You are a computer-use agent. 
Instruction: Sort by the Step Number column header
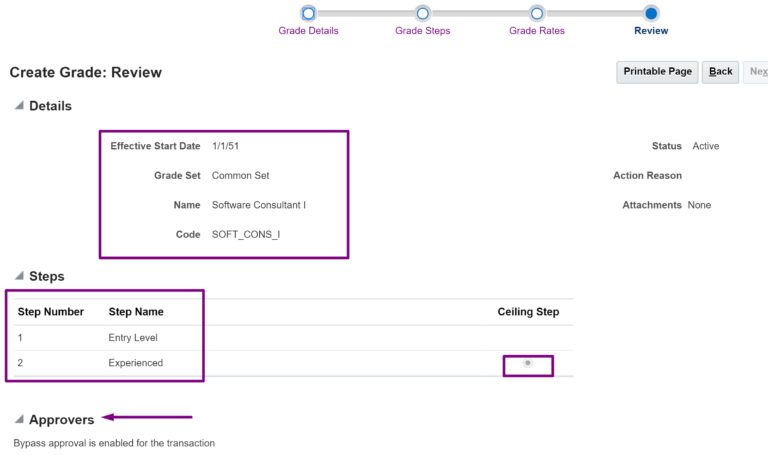pyautogui.click(x=51, y=312)
